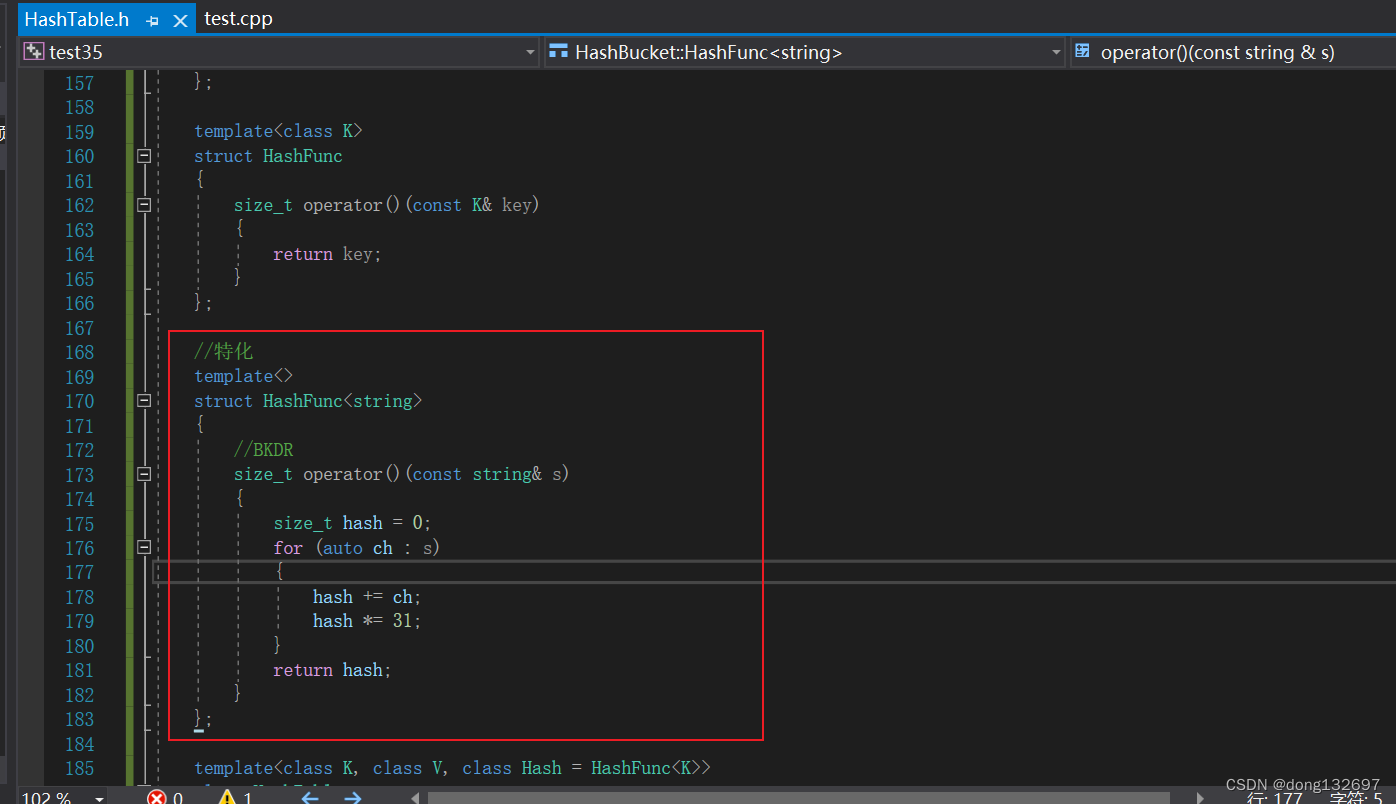Click 'hash += ch;' on line 178

[x=367, y=597]
